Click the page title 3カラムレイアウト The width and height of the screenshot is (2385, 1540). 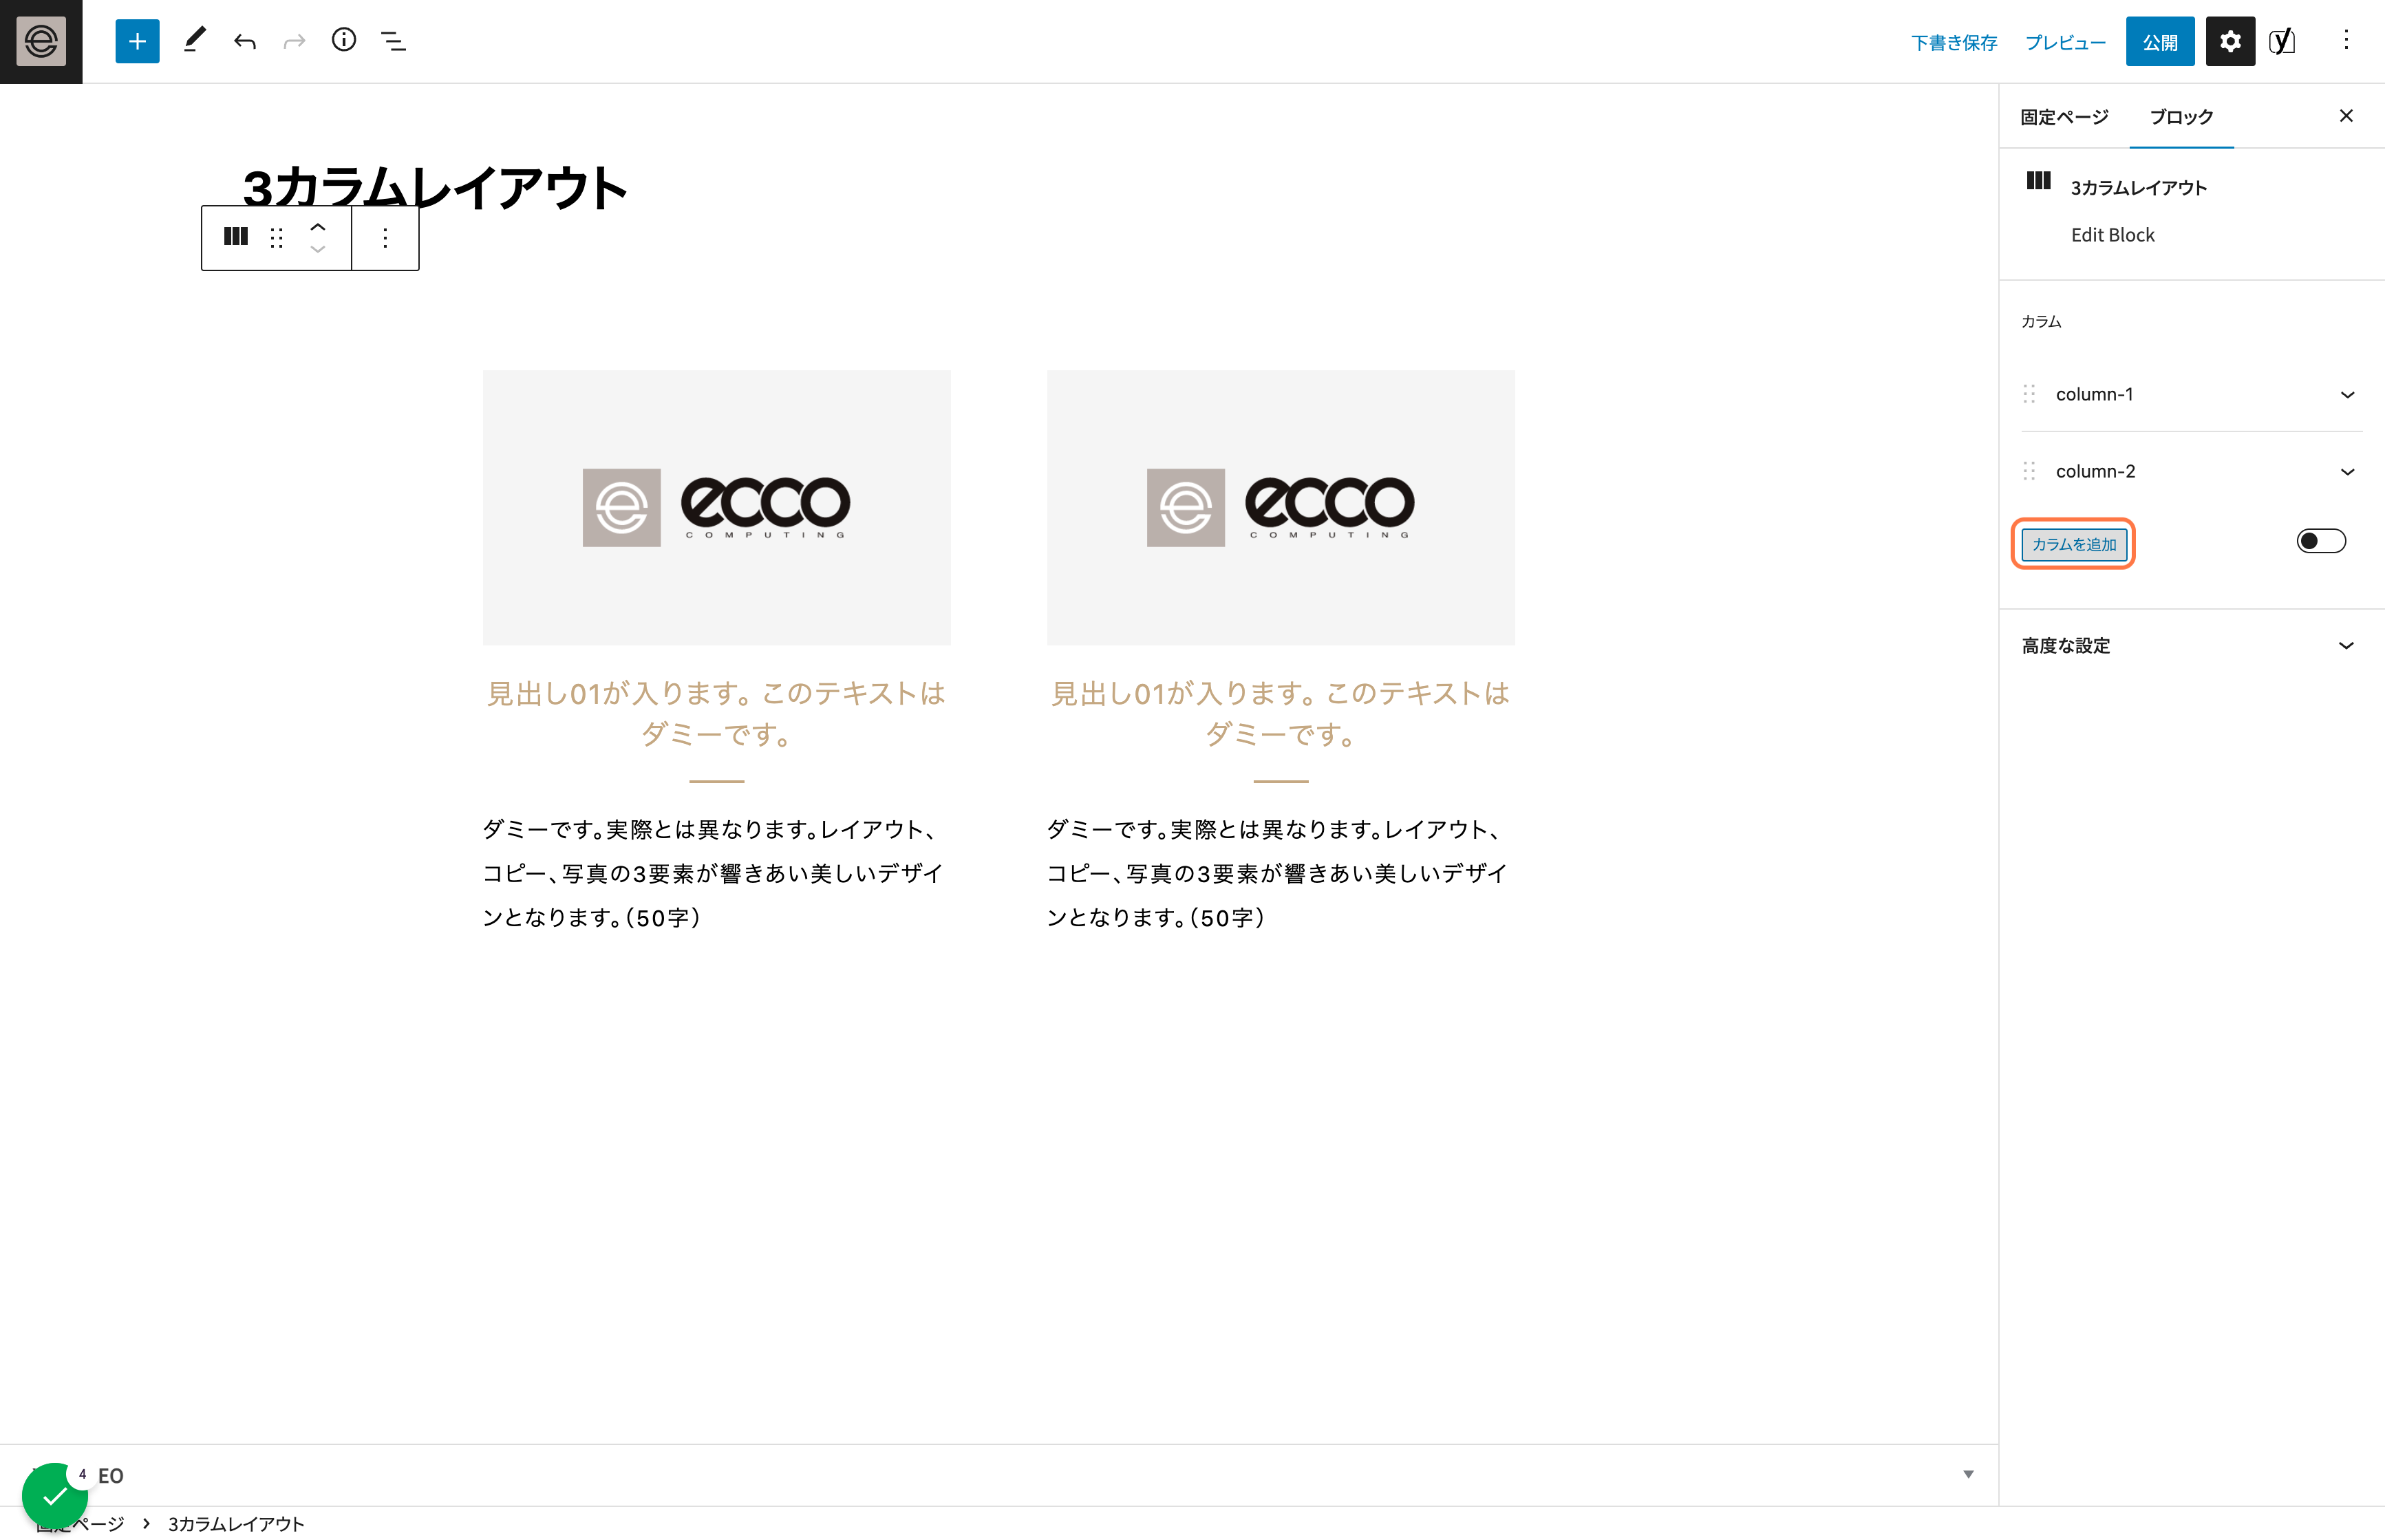click(x=435, y=187)
